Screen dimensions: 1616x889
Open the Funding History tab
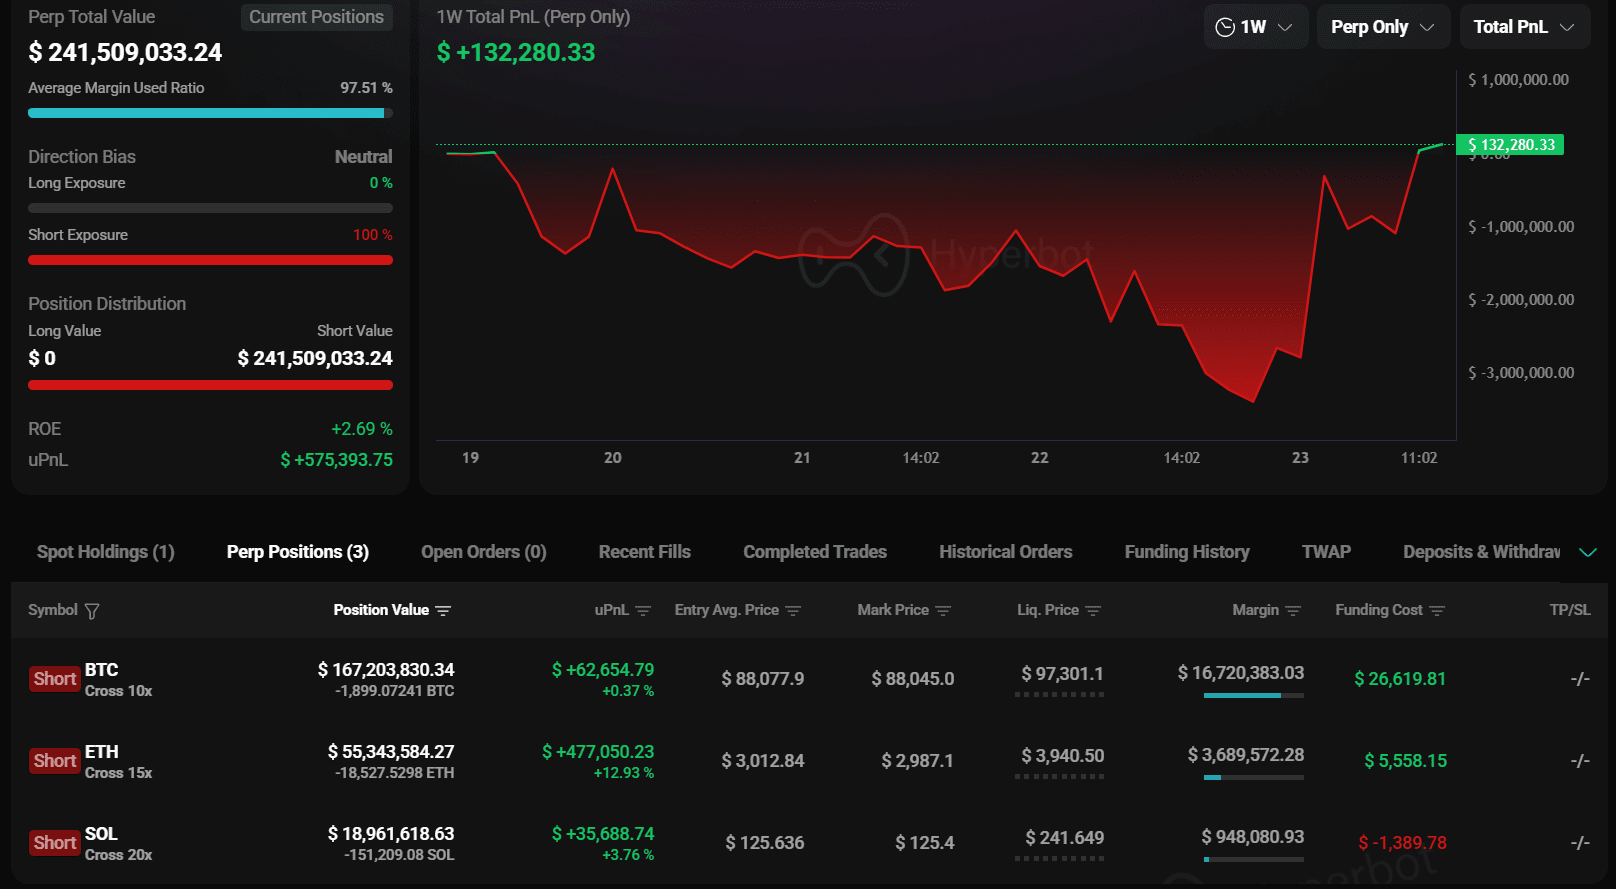(1187, 552)
